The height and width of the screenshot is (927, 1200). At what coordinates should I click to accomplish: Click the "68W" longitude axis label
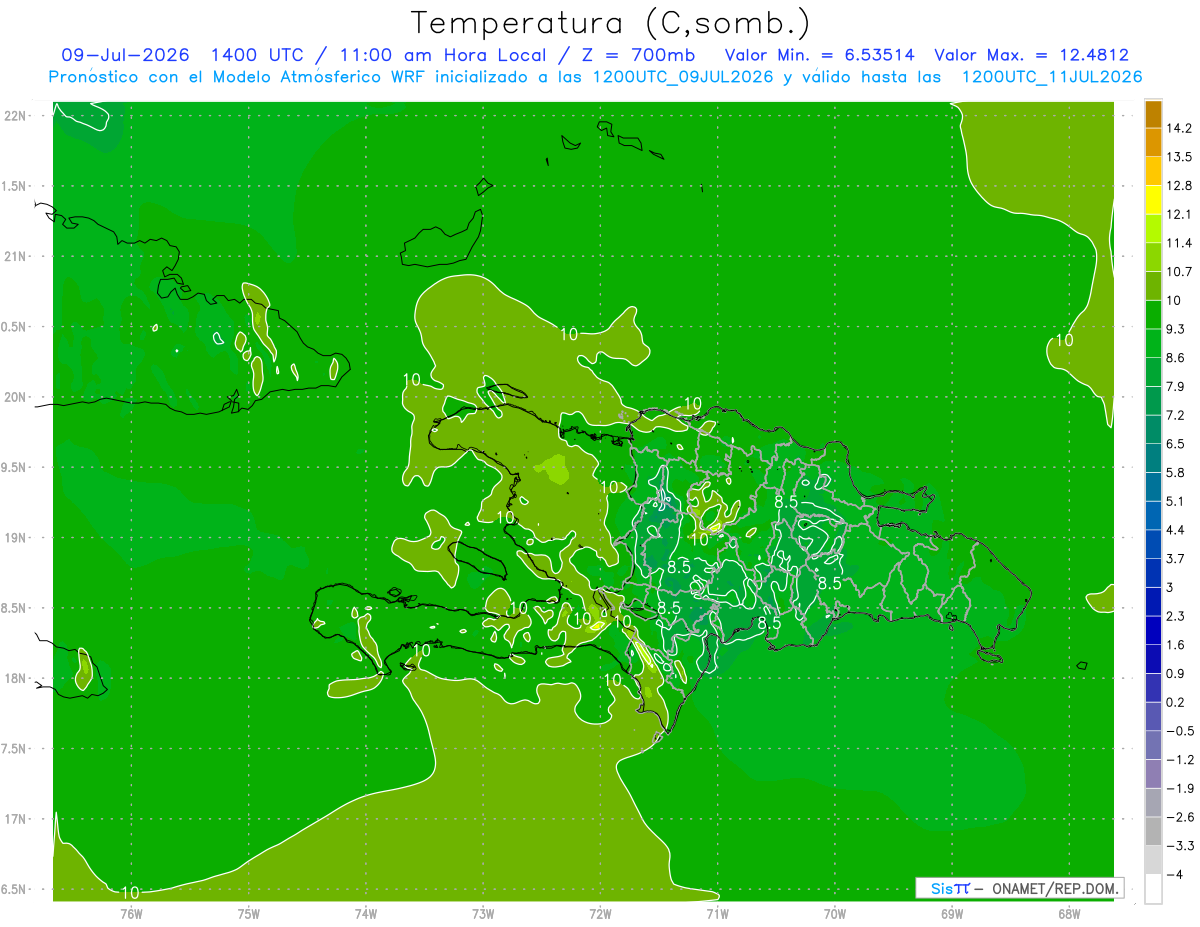[x=1069, y=913]
